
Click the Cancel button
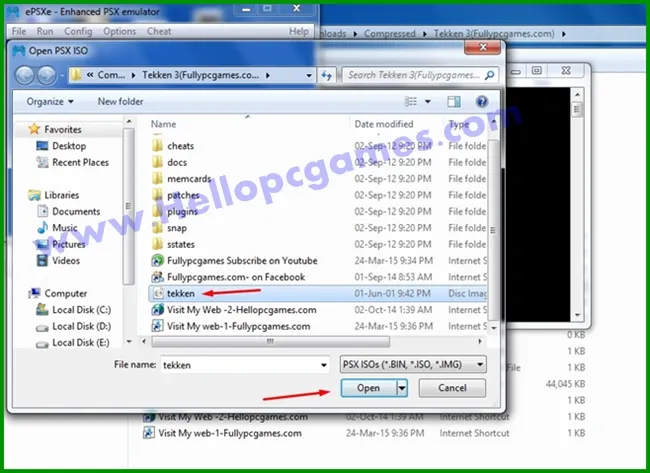[452, 387]
